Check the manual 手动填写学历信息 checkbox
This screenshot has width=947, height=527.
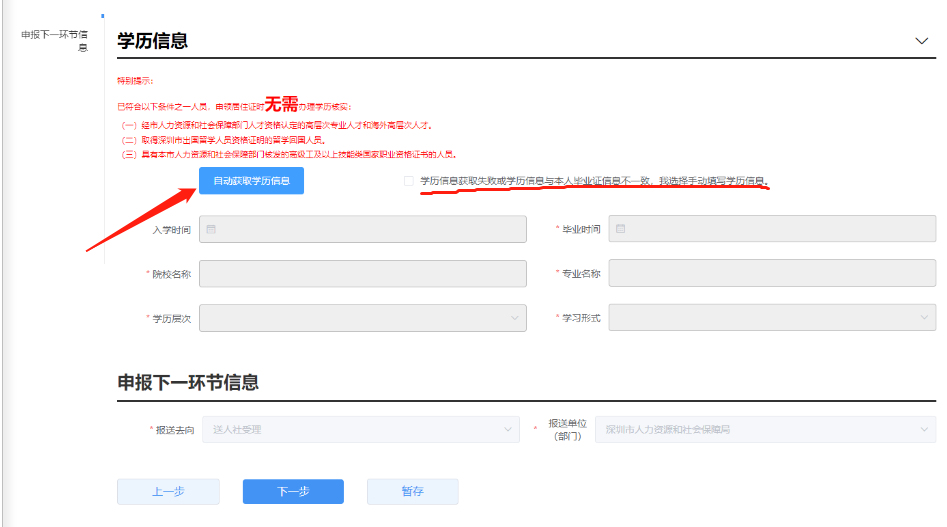409,180
